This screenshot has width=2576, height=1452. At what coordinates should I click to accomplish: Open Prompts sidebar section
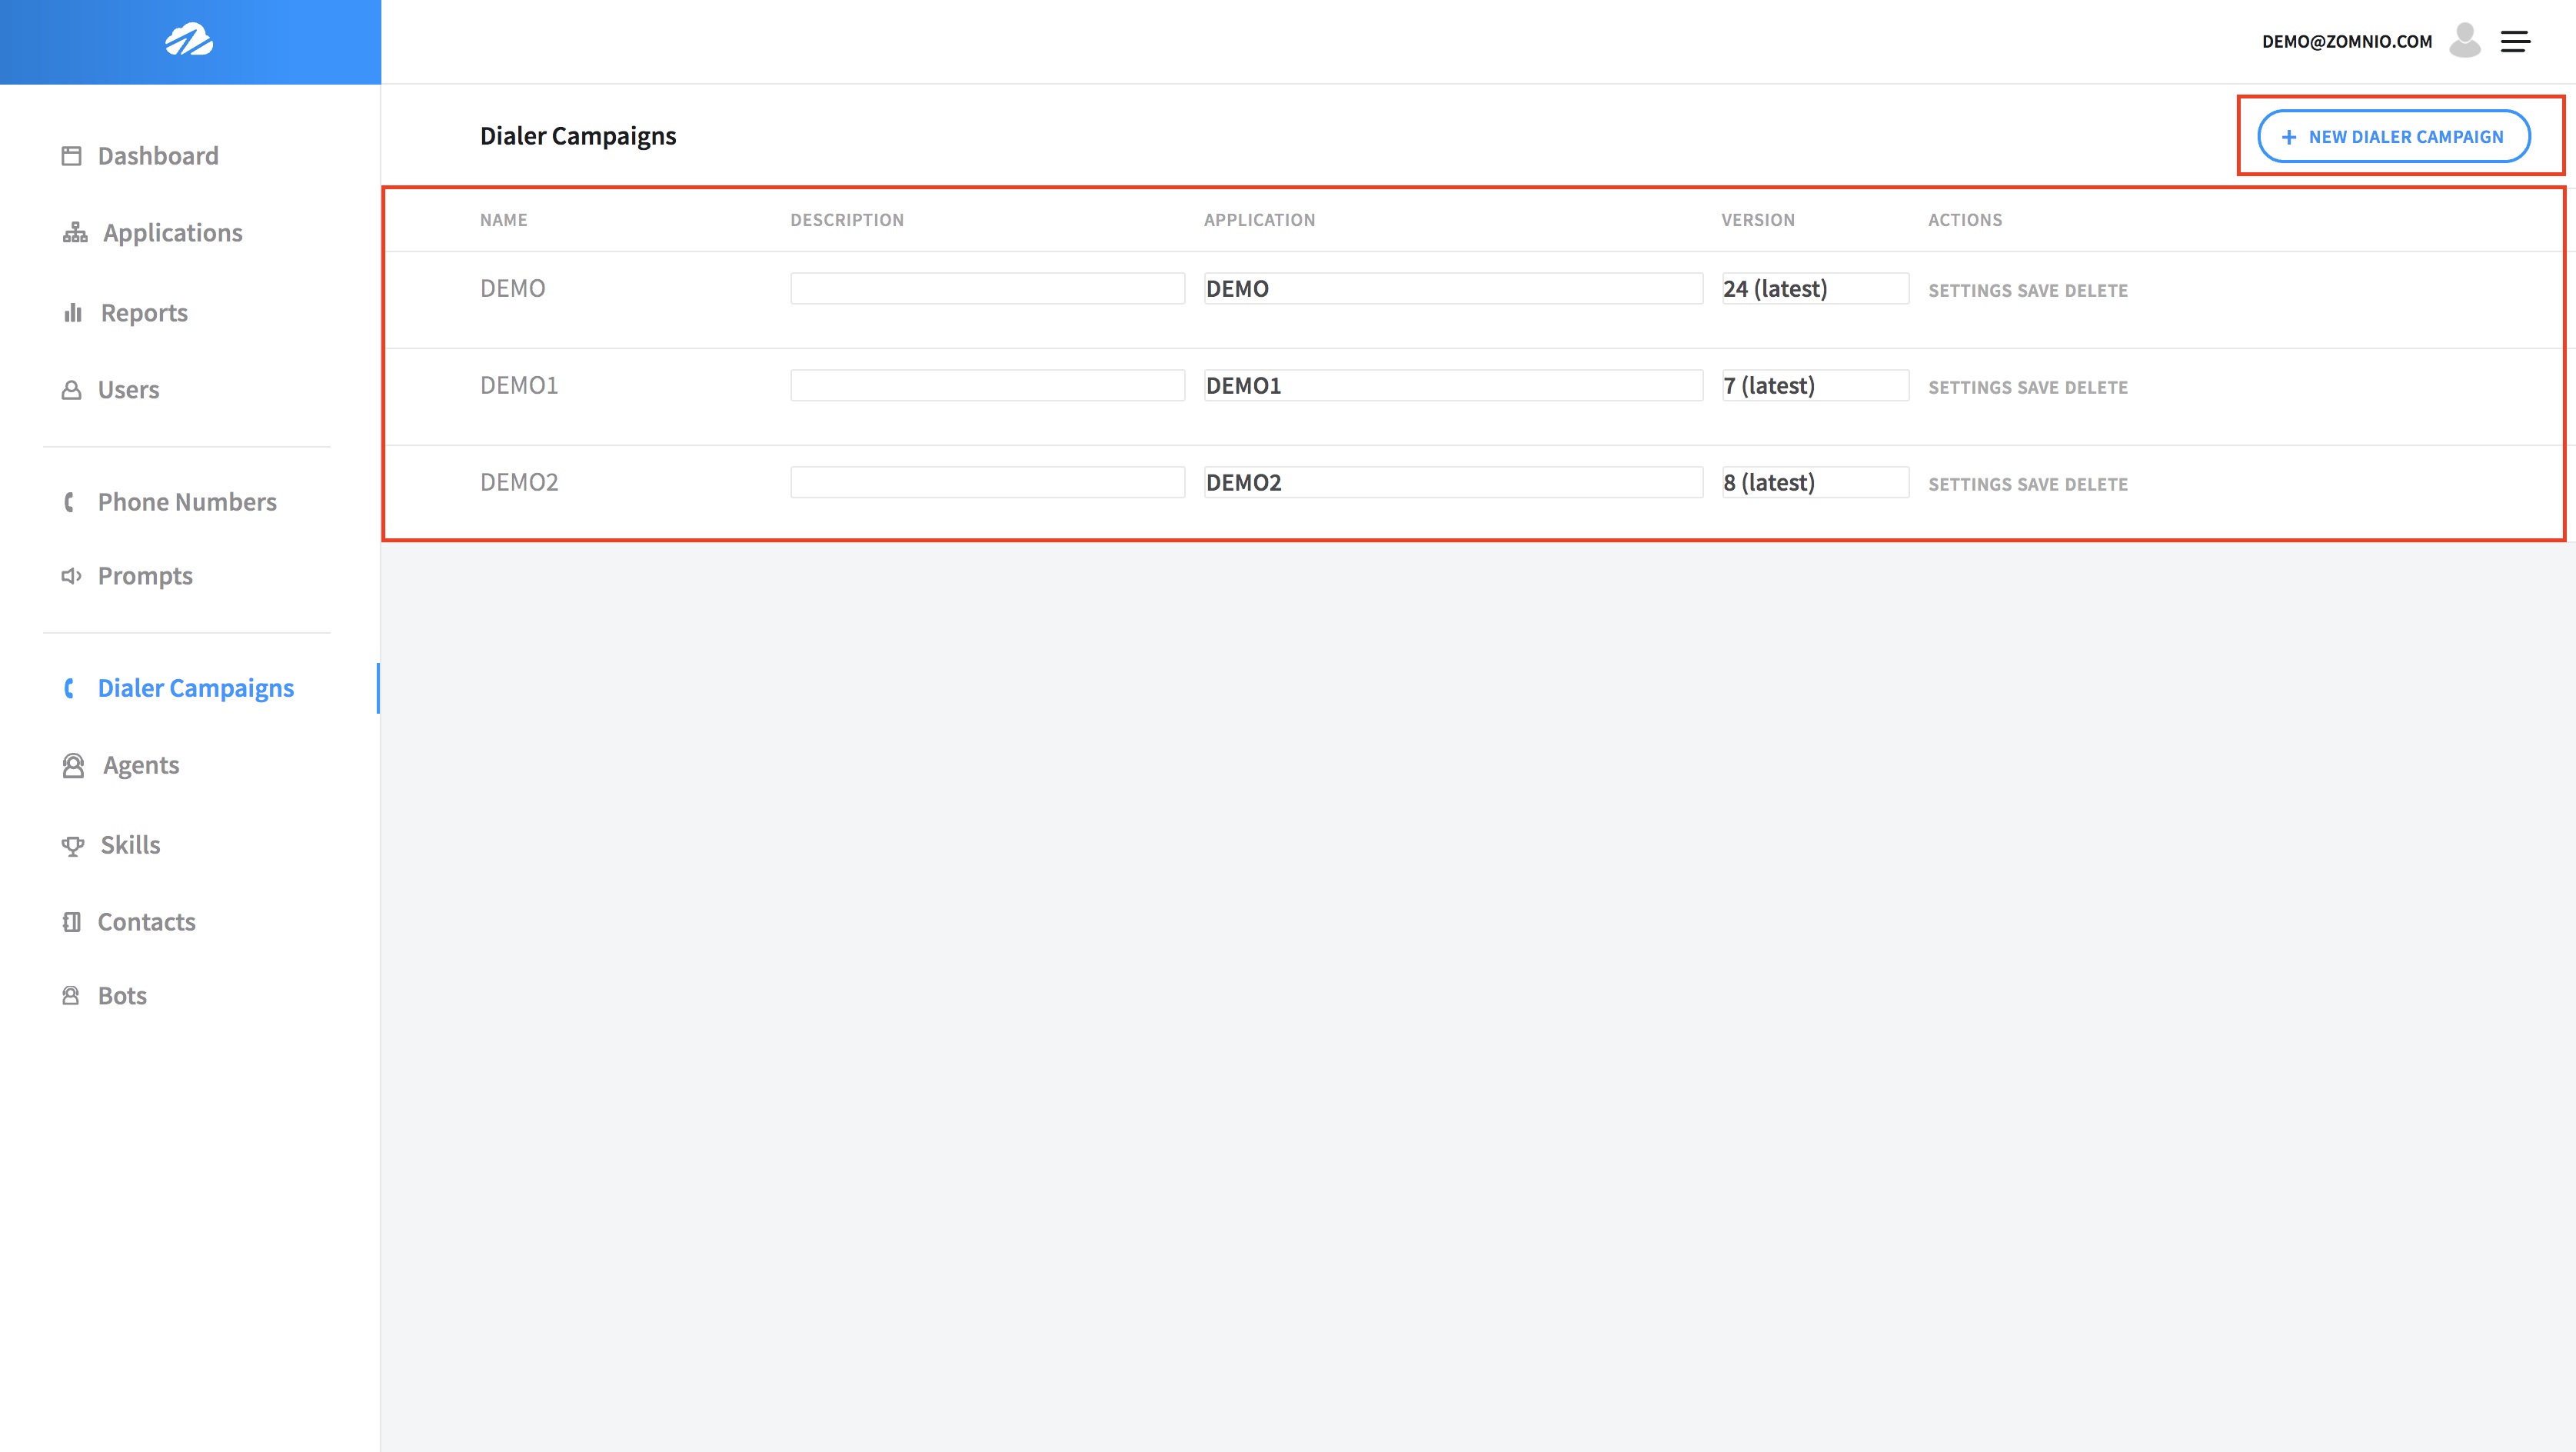point(145,573)
